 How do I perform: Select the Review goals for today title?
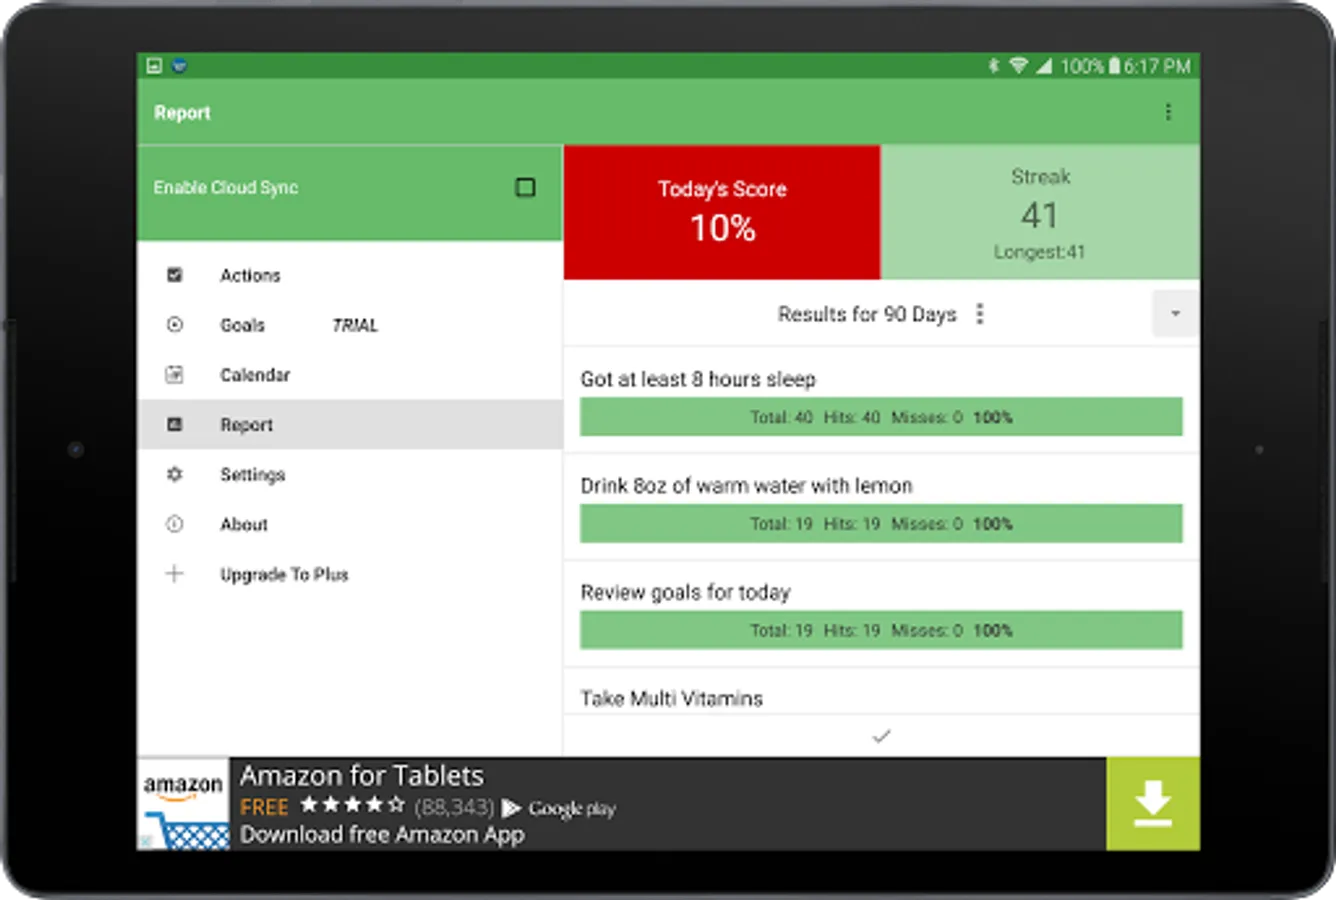click(685, 592)
